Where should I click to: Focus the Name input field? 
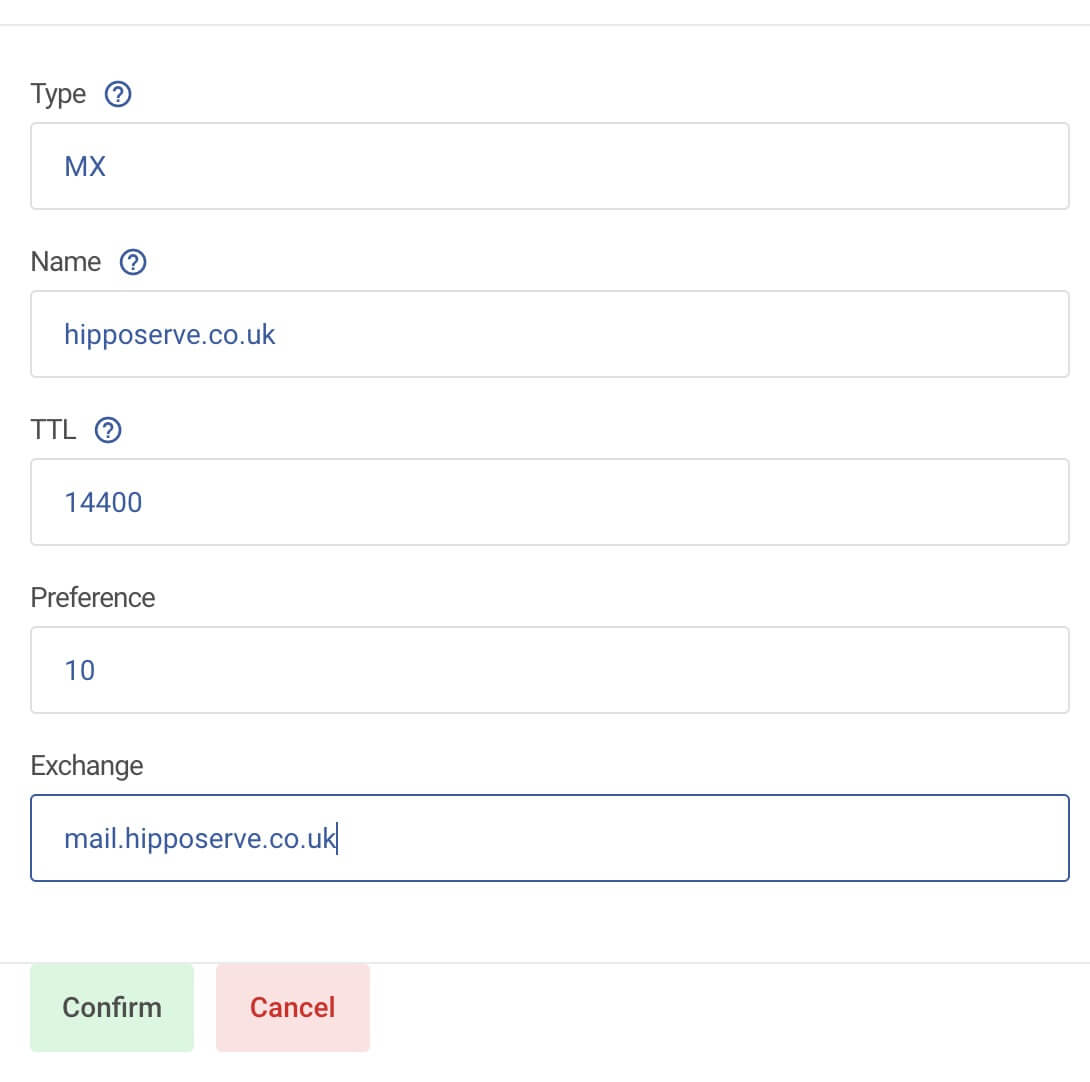pyautogui.click(x=550, y=334)
